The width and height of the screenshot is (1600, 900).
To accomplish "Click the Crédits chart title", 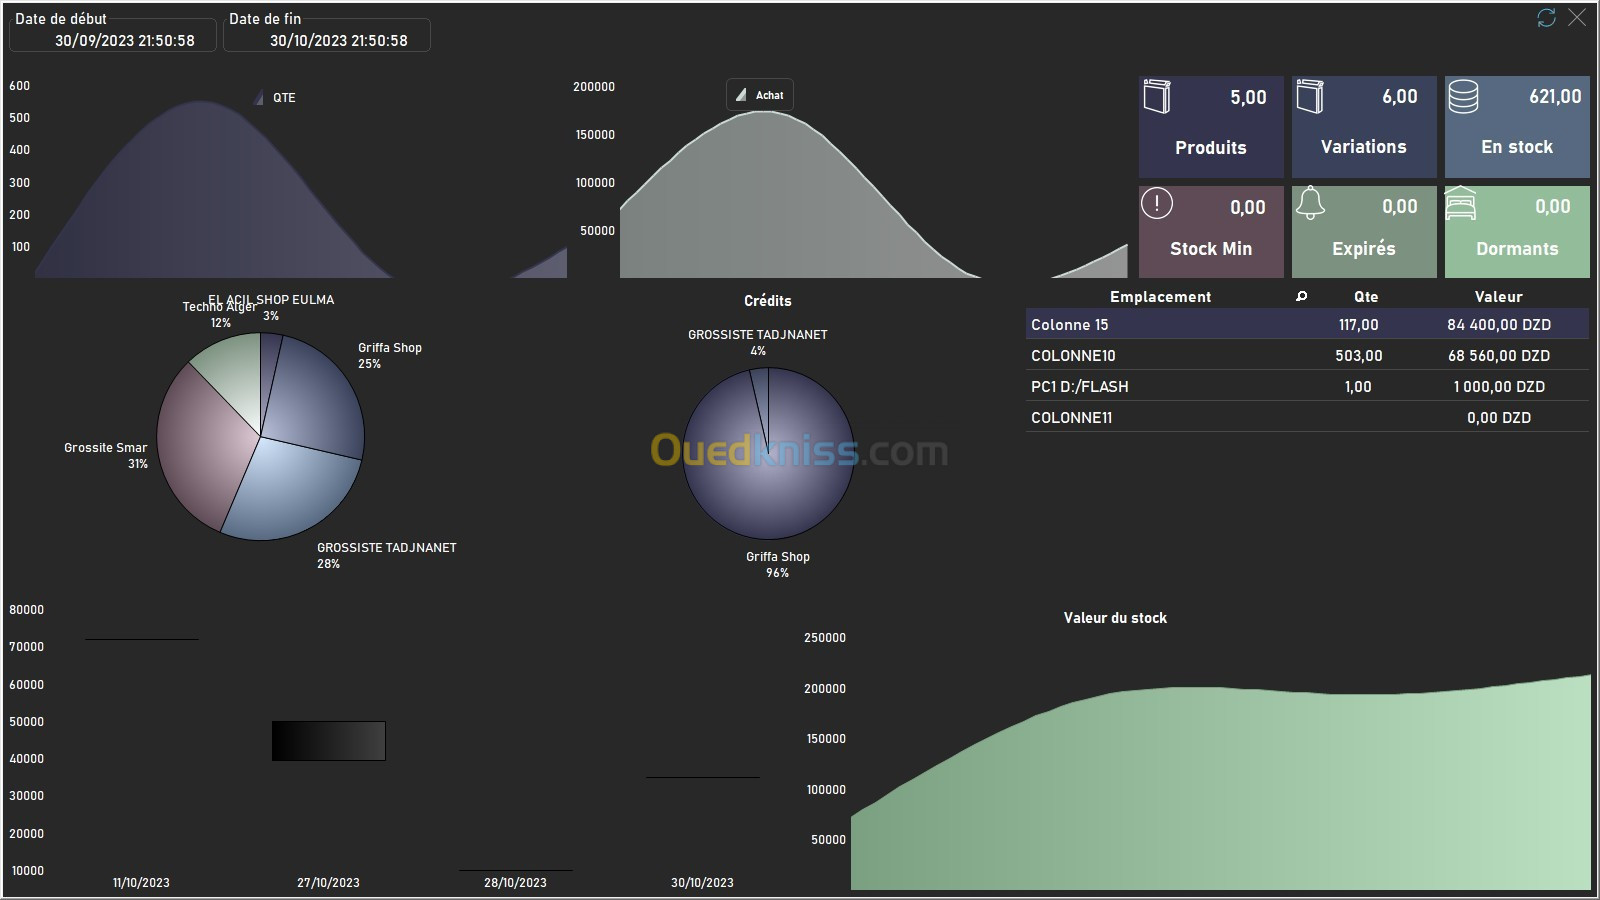I will click(768, 301).
